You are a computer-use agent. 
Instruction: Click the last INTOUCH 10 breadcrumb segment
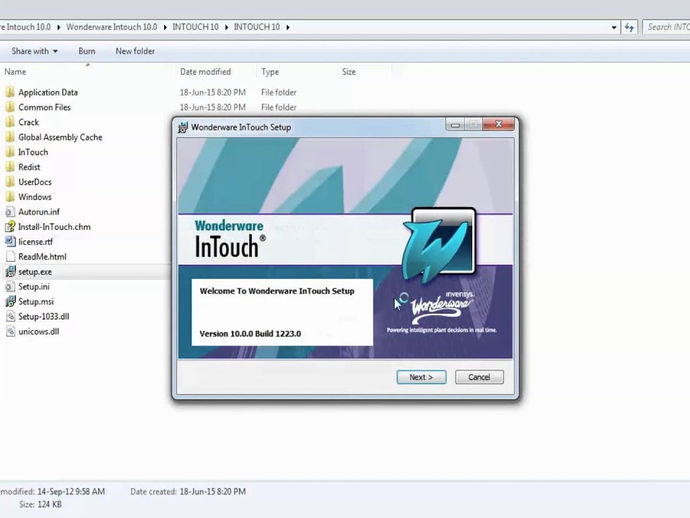(257, 27)
